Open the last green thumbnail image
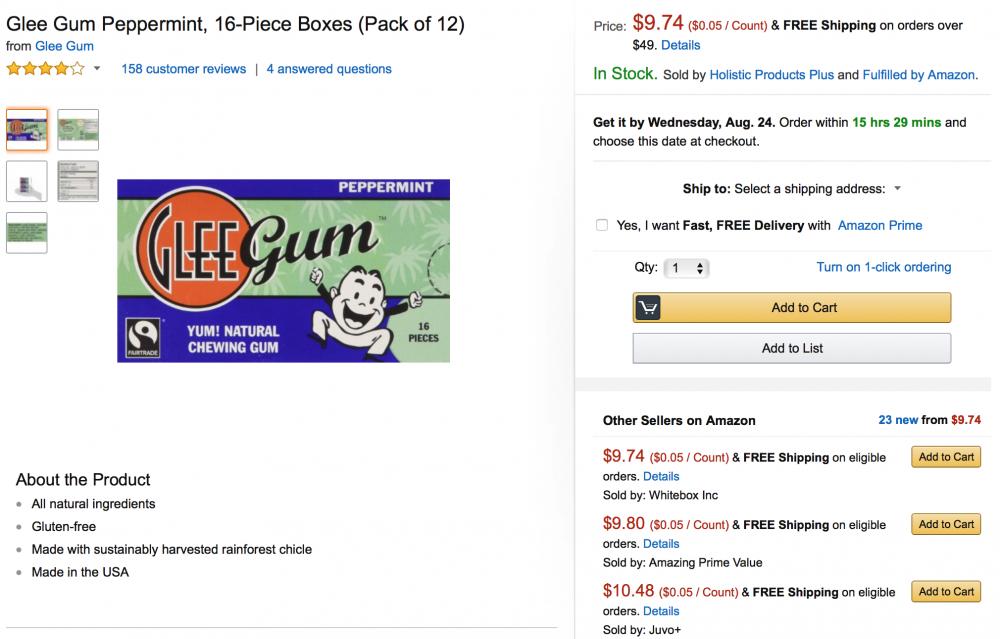The width and height of the screenshot is (1000, 639). 27,232
